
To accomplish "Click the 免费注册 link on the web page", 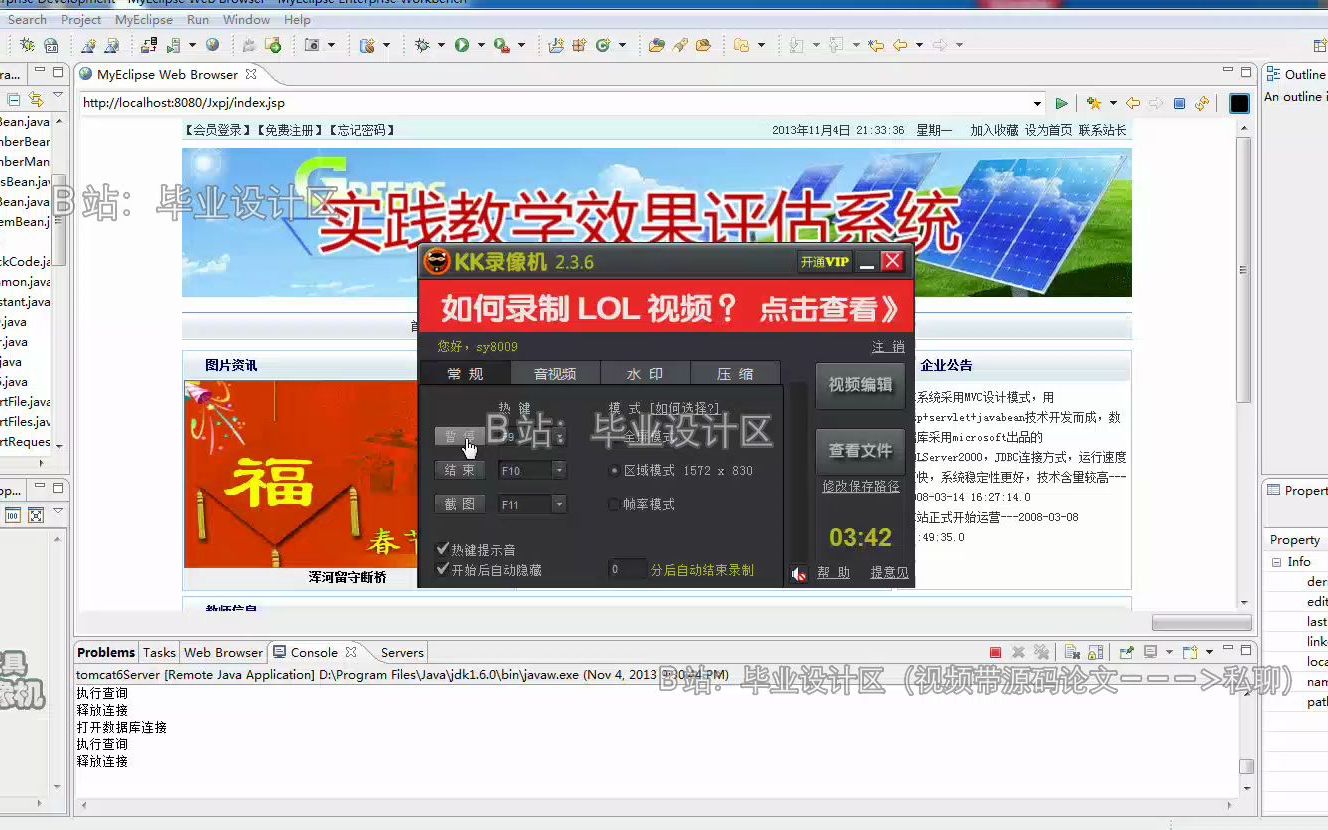I will [x=290, y=130].
